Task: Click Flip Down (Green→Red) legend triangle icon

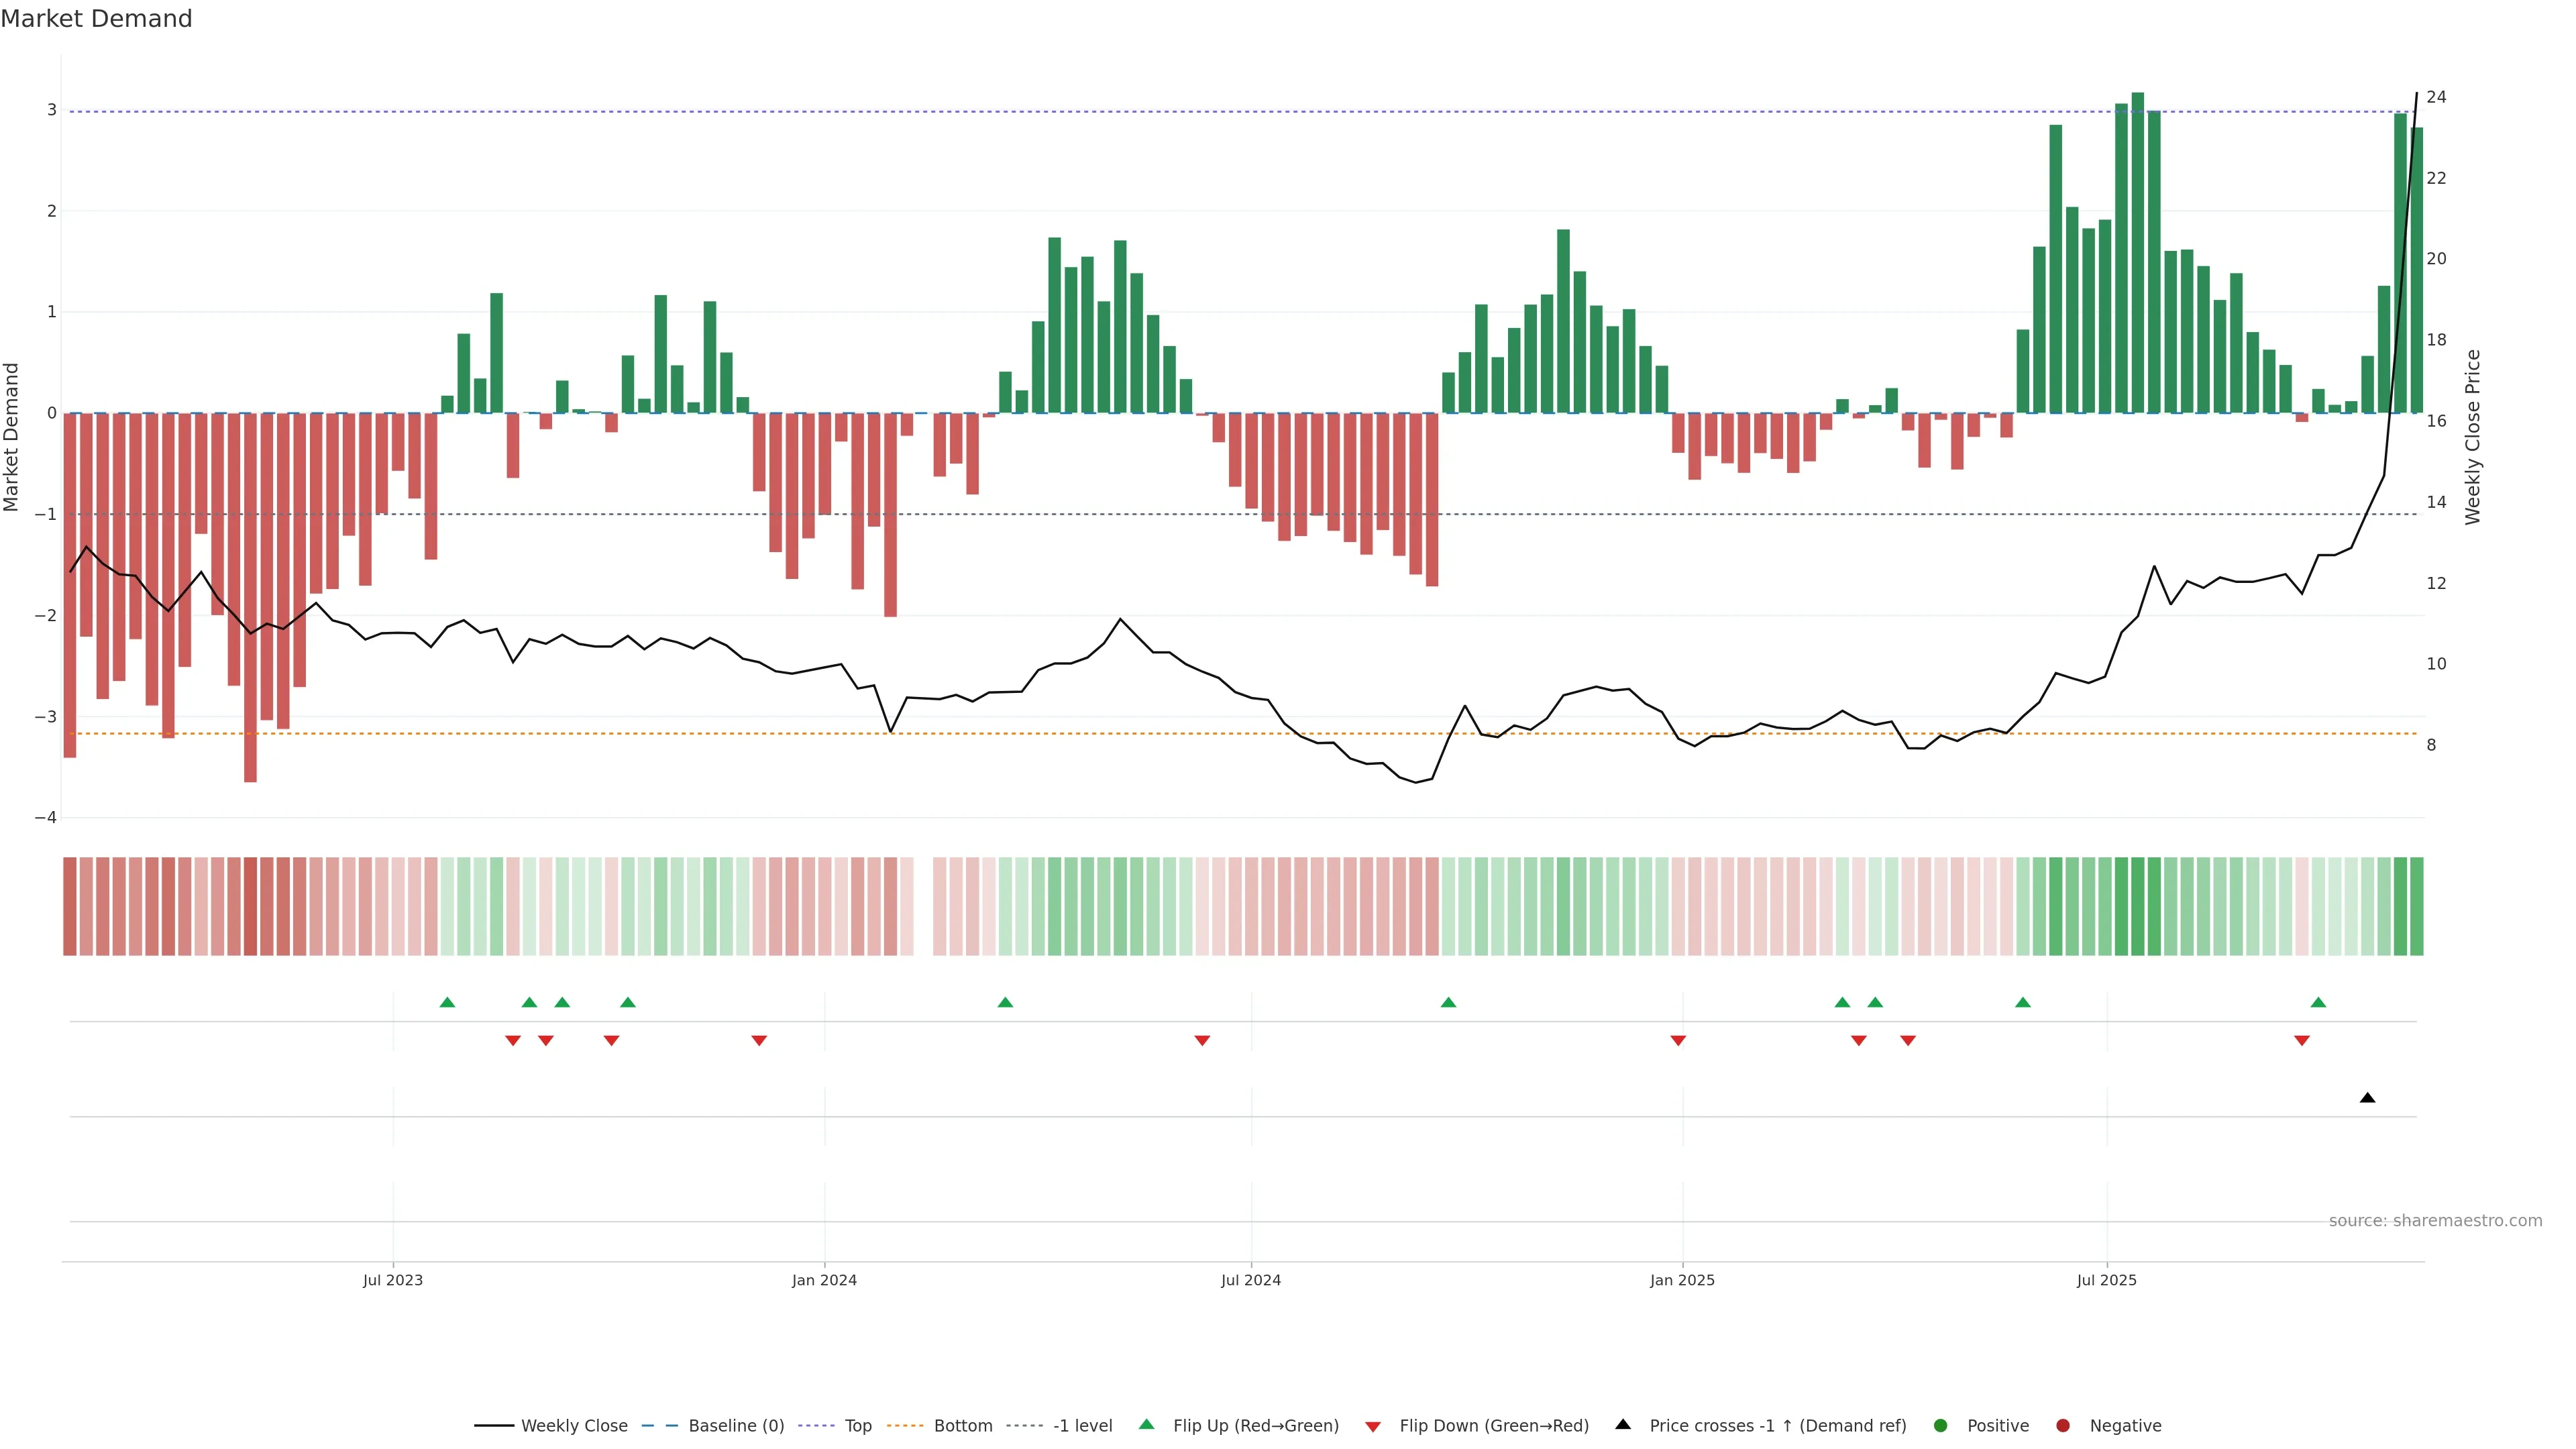Action: tap(1373, 1427)
